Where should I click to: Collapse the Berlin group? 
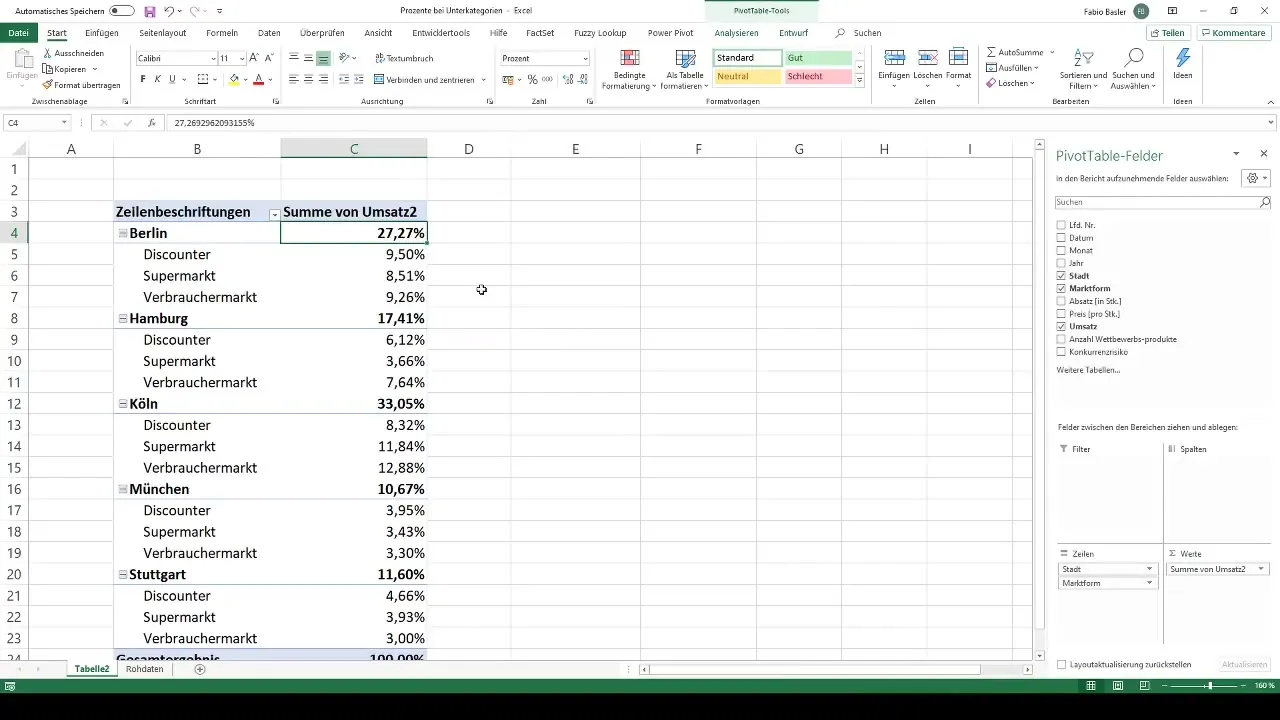pyautogui.click(x=122, y=233)
